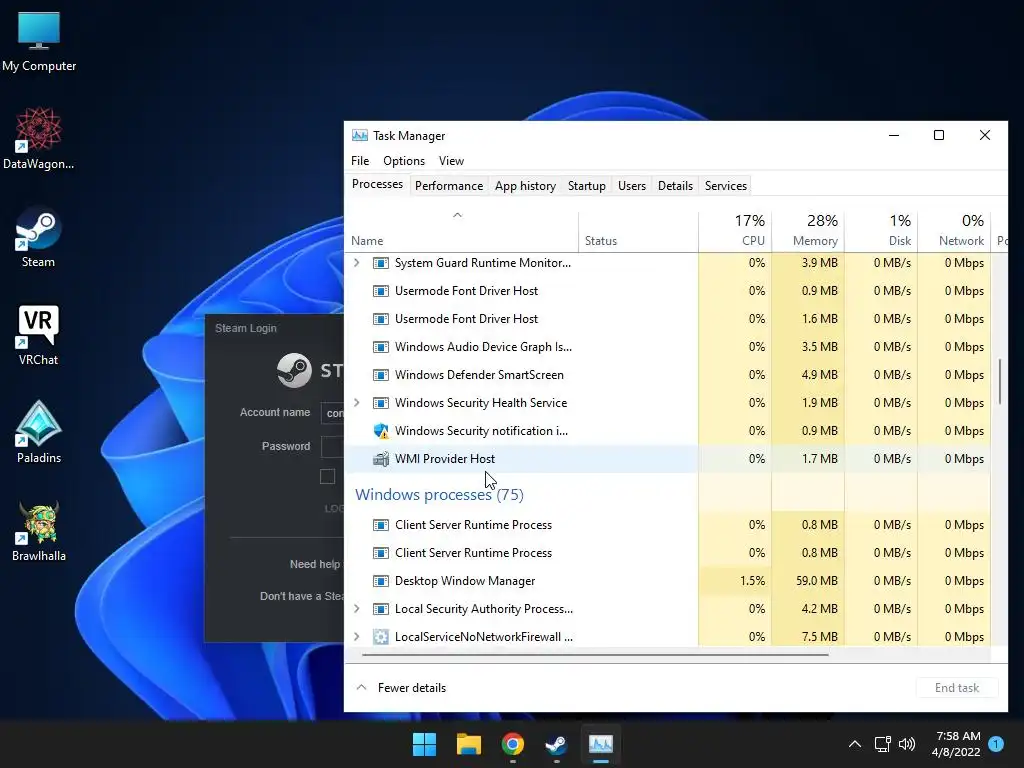Switch to the Performance tab
The image size is (1024, 768).
[x=449, y=186]
